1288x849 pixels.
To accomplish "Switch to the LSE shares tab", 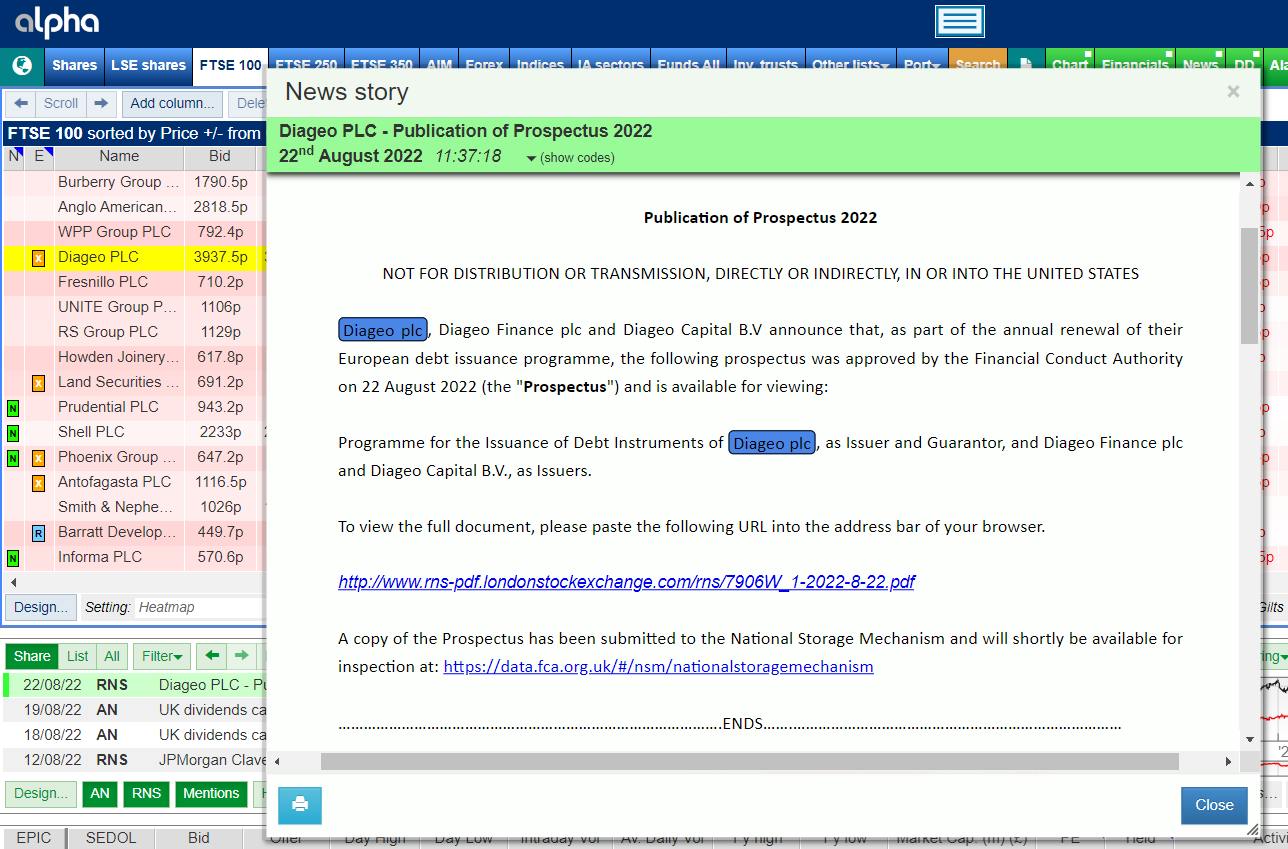I will 148,65.
